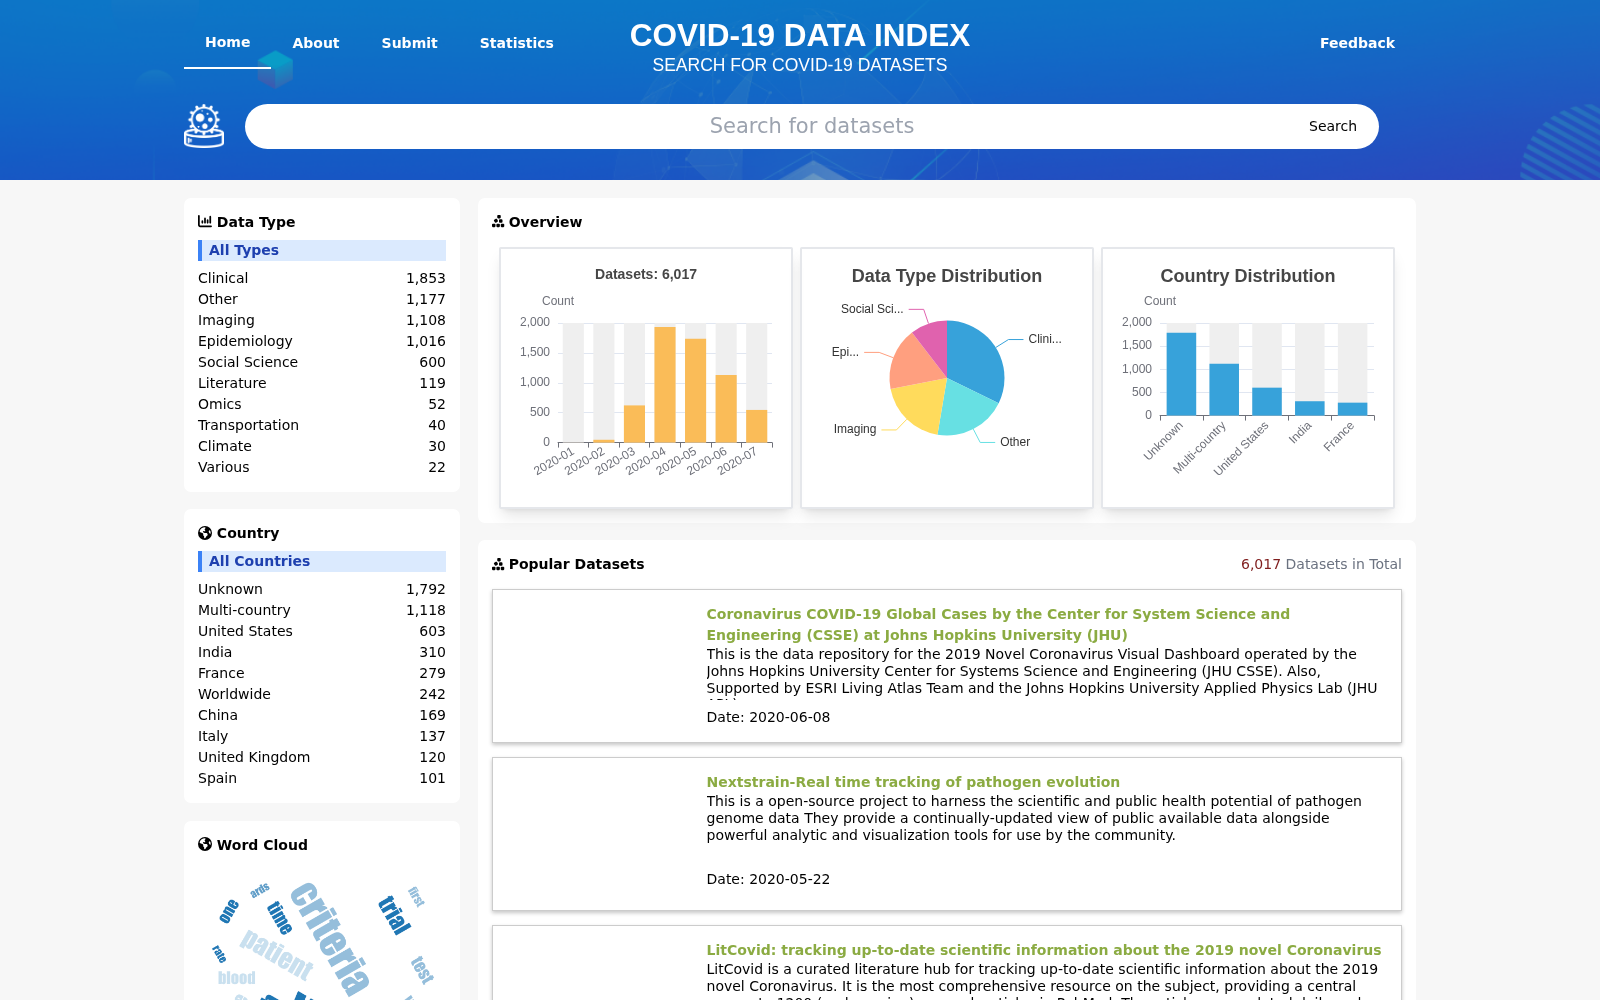
Task: Filter by China
Action: 322,715
